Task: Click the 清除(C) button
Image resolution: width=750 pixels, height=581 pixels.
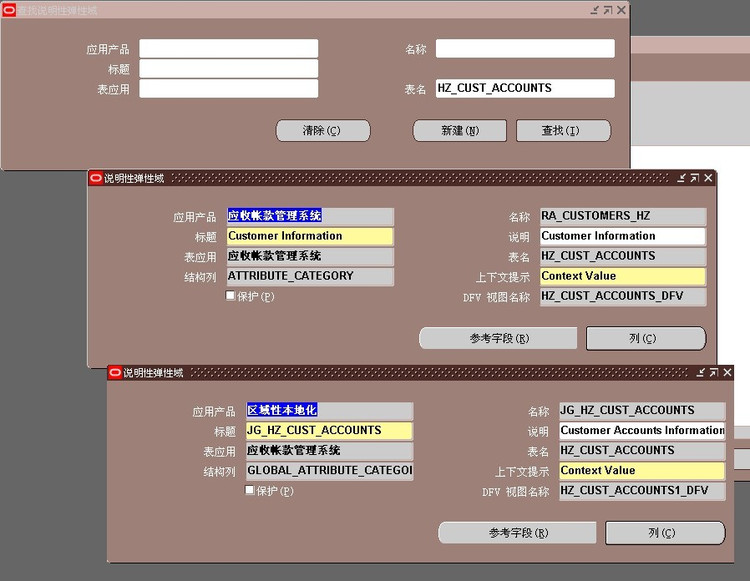Action: (x=323, y=131)
